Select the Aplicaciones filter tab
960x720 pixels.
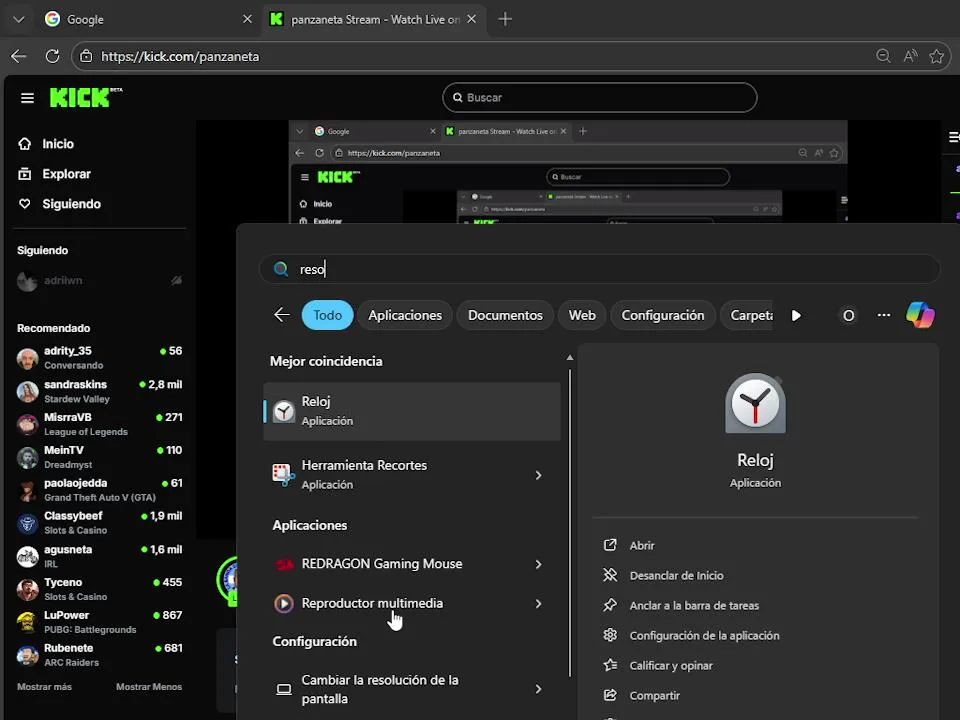[405, 315]
